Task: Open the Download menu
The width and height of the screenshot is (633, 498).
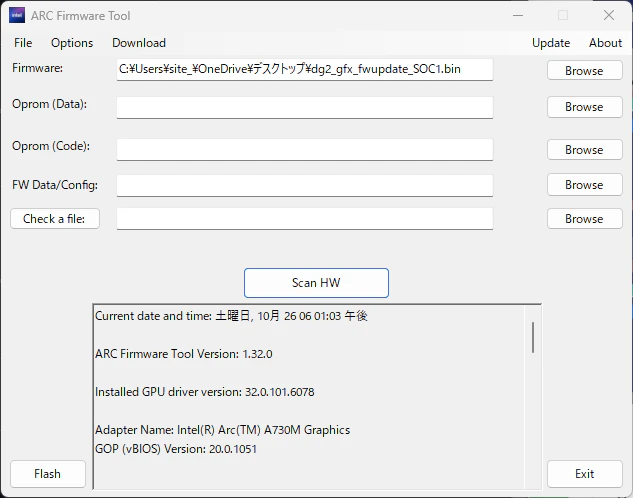Action: [x=139, y=43]
